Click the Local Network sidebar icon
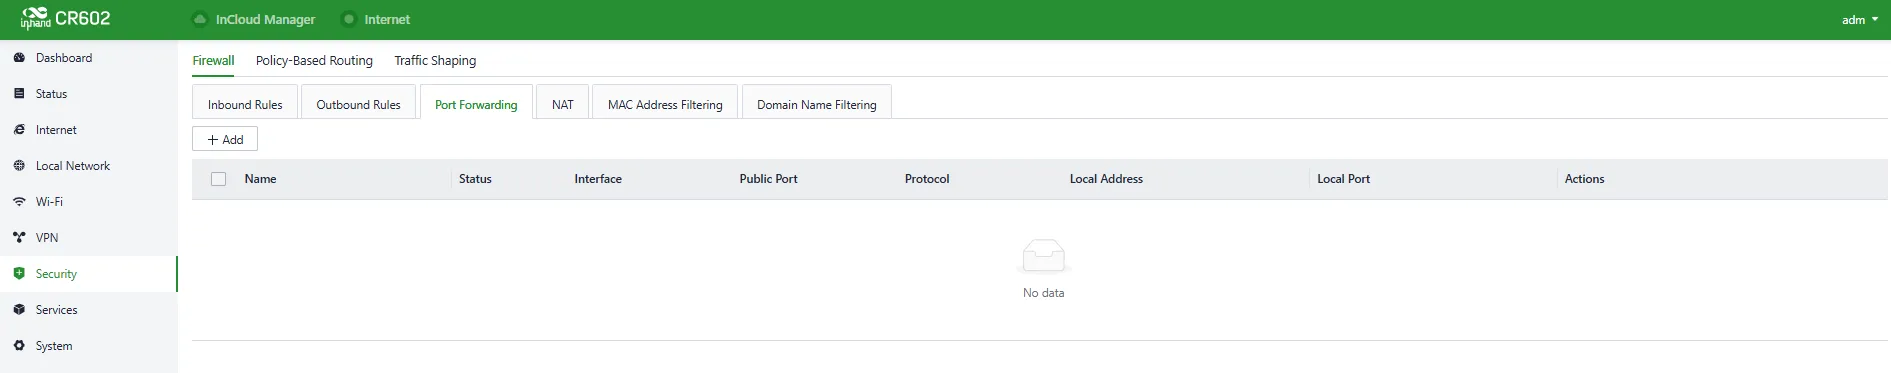Viewport: 1891px width, 373px height. click(19, 166)
